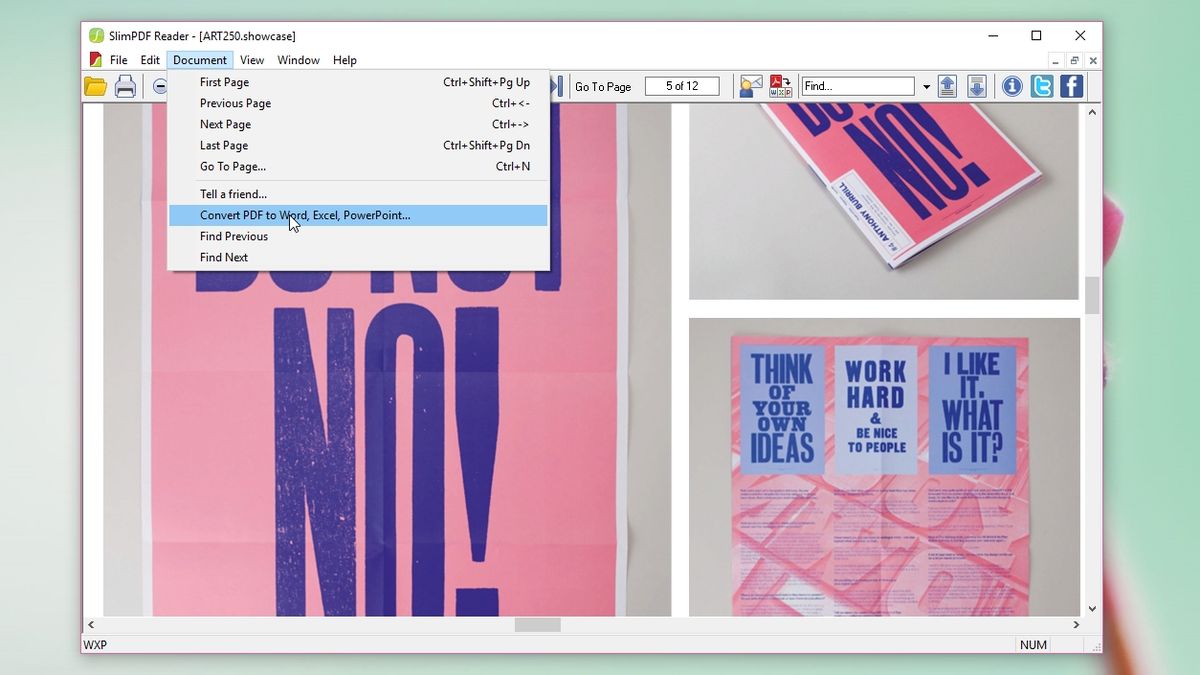Jump to previous match with the up-arrow icon
This screenshot has width=1200, height=675.
(x=947, y=86)
